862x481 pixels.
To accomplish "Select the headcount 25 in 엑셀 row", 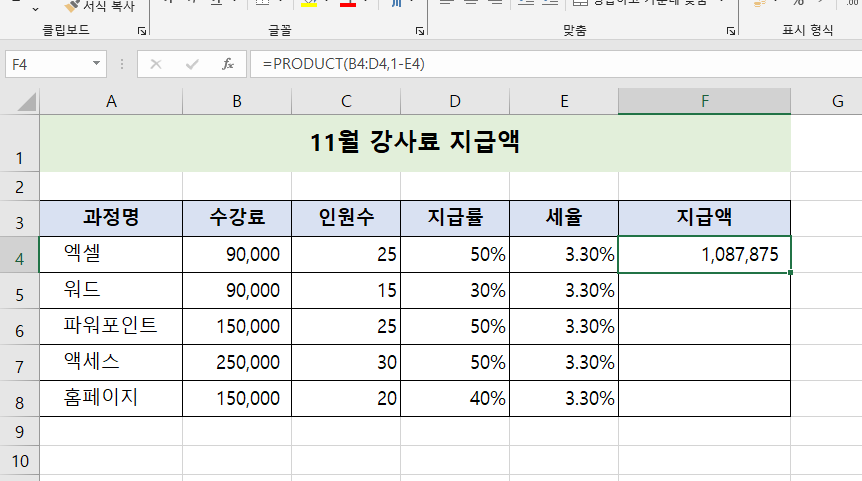I will pos(346,255).
